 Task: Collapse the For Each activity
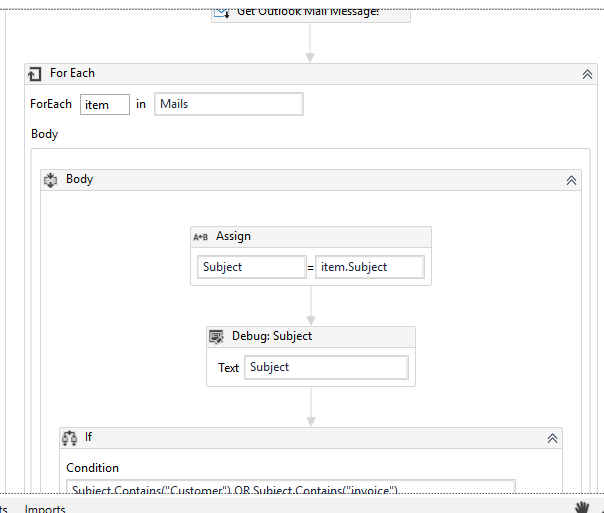pyautogui.click(x=588, y=74)
